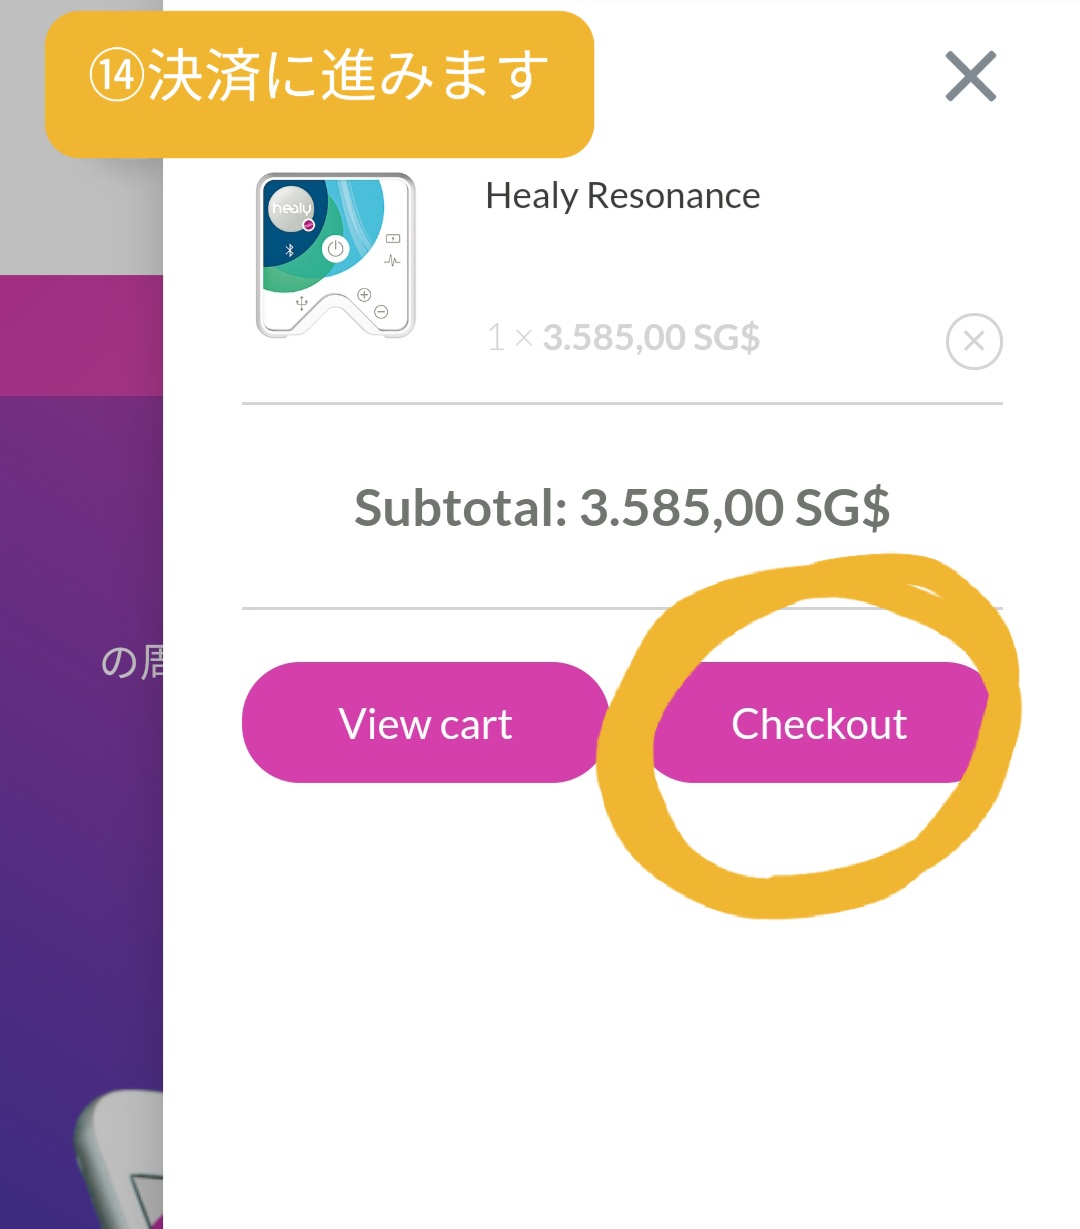Click the Bluetooth symbol on the device image
This screenshot has height=1229, width=1080.
pyautogui.click(x=289, y=250)
